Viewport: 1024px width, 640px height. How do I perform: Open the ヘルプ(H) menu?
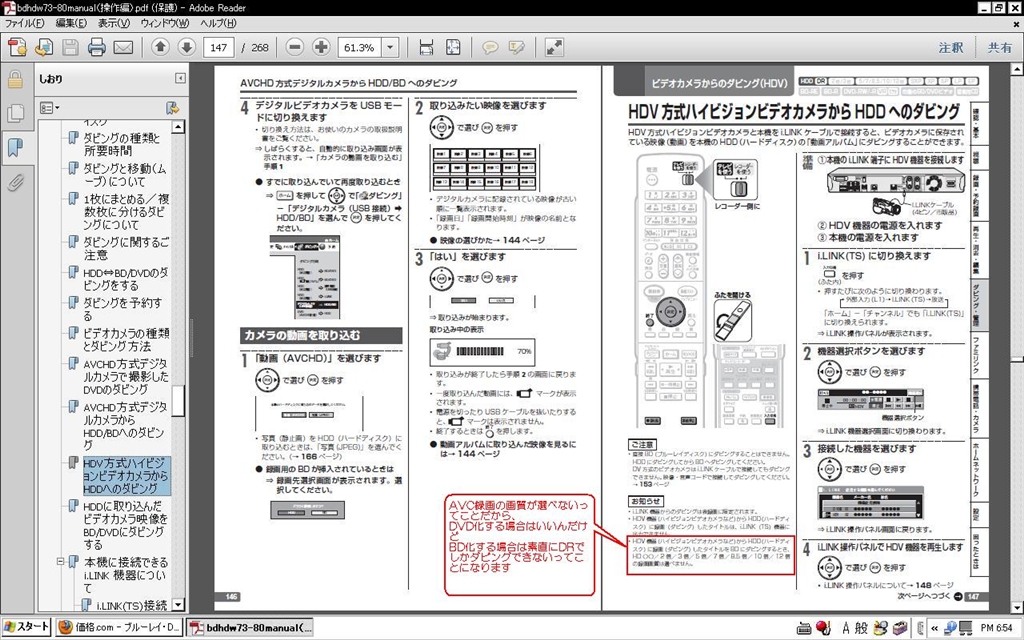pos(218,24)
